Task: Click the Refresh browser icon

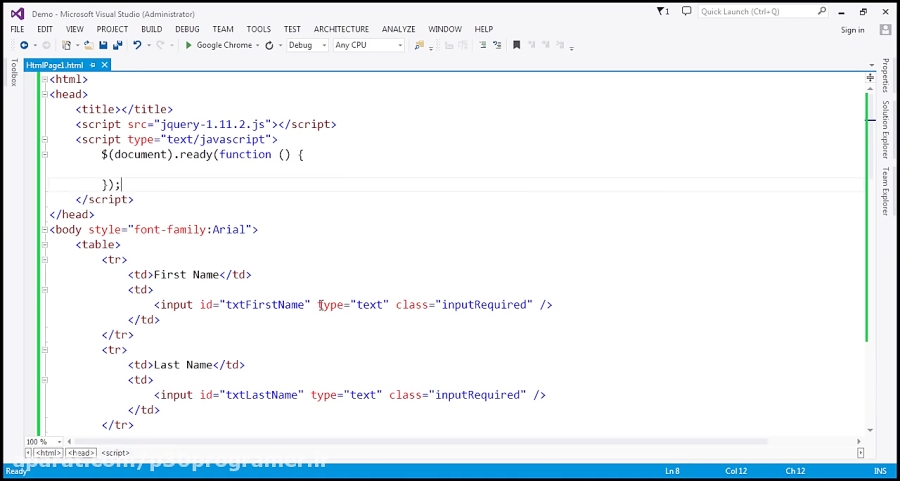Action: [x=269, y=45]
